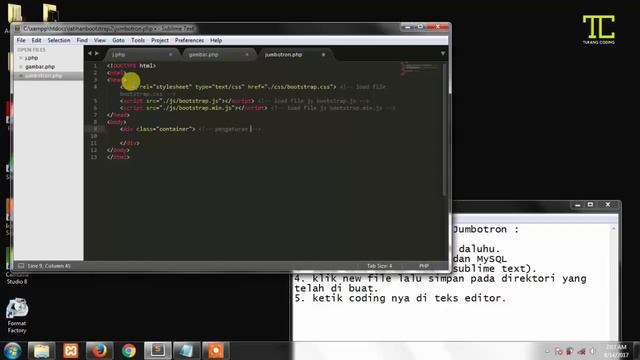Open the View menu
Screen dimensions: 640x360
click(x=100, y=40)
